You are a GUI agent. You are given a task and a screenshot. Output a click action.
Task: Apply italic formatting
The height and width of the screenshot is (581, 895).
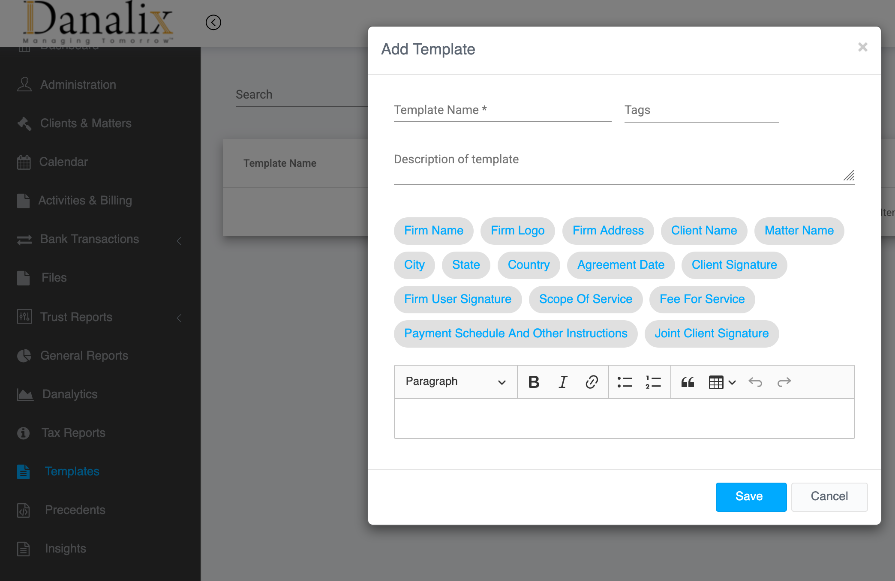(562, 382)
